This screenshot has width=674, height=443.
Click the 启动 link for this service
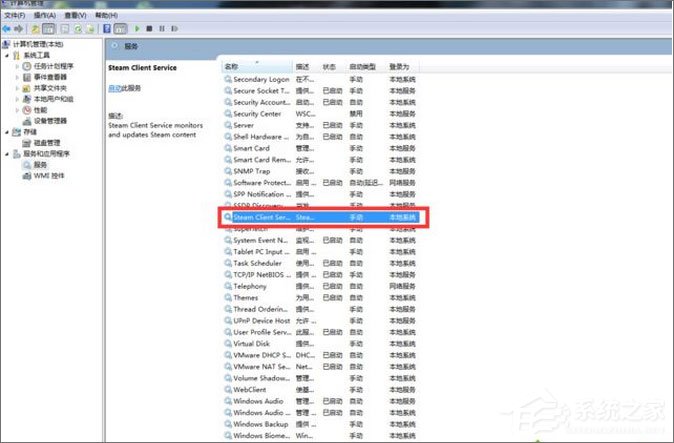(115, 88)
